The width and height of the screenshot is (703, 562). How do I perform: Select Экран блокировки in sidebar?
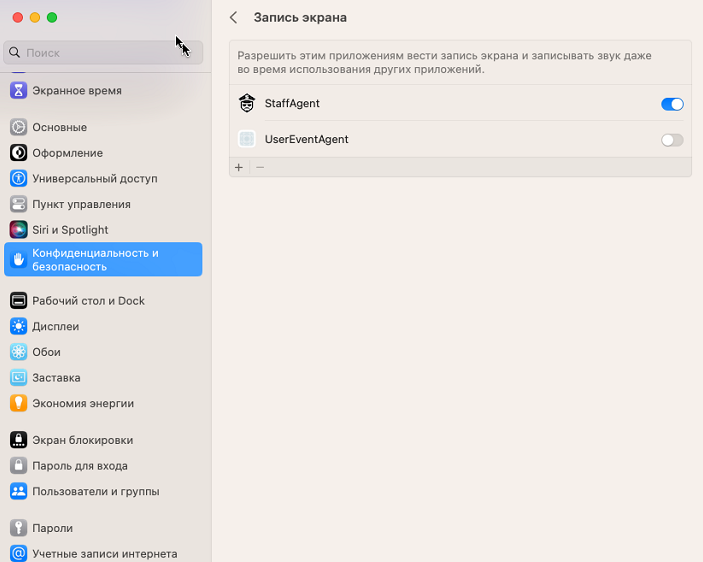[82, 440]
